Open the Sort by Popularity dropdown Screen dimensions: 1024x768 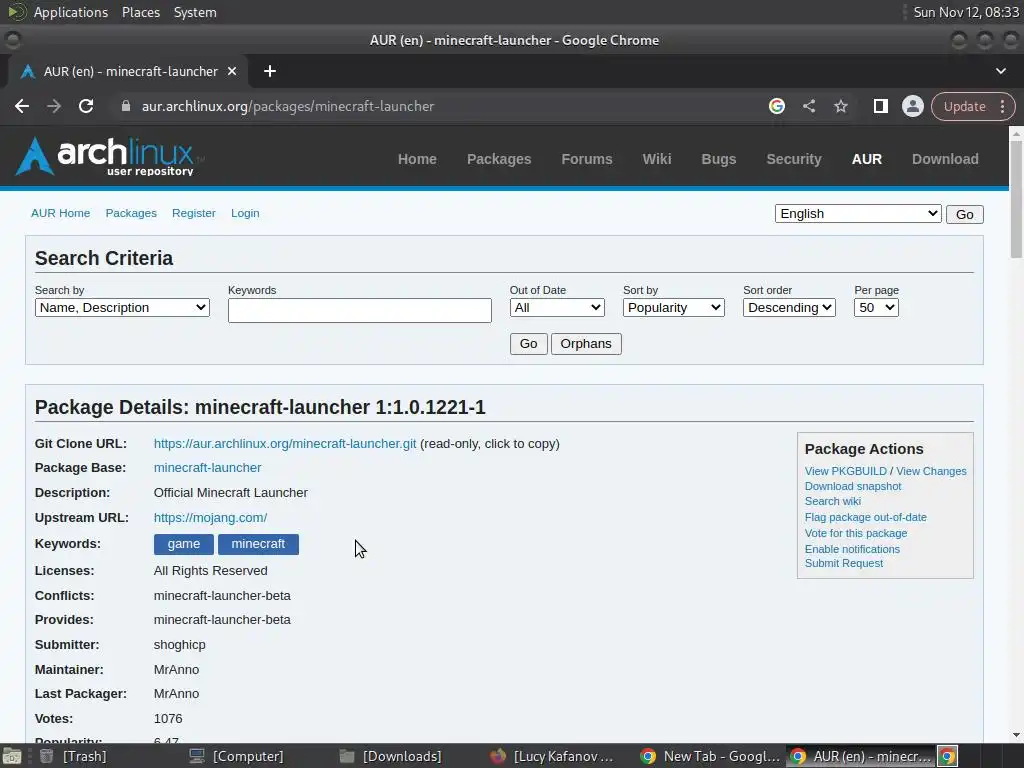(673, 308)
